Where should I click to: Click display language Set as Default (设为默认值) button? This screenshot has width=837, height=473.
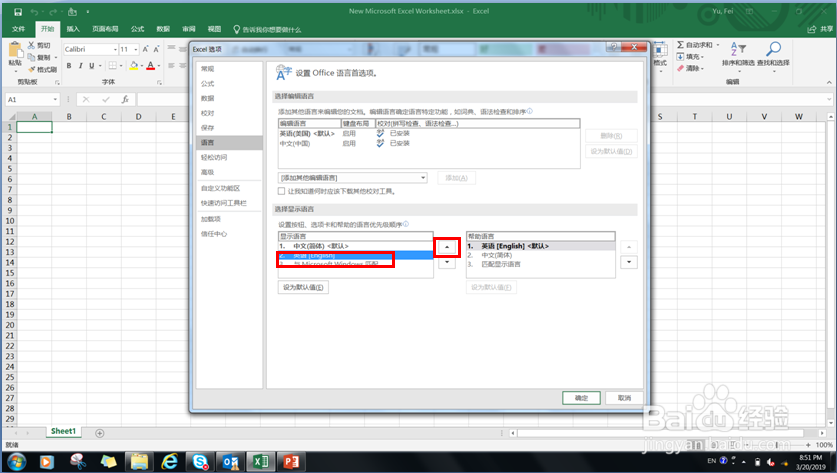click(x=303, y=287)
